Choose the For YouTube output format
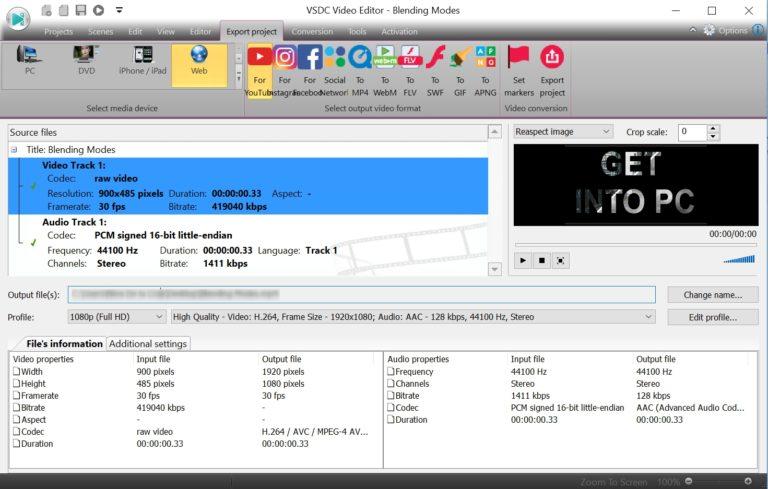The width and height of the screenshot is (768, 489). [260, 71]
